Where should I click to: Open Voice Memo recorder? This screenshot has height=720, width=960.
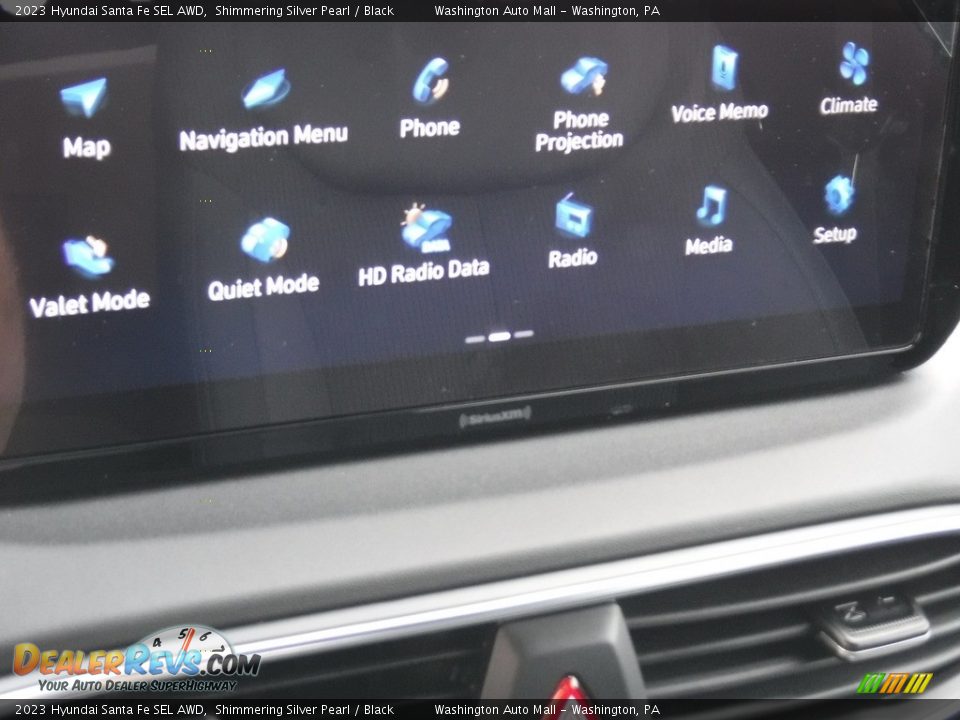723,69
